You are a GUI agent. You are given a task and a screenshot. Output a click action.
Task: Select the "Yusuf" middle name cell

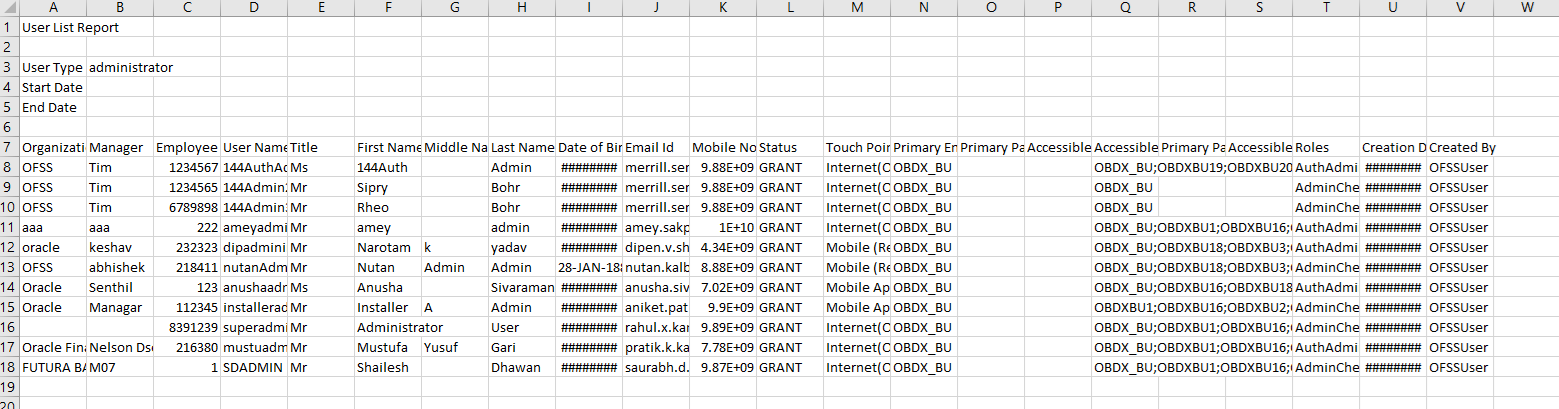454,347
